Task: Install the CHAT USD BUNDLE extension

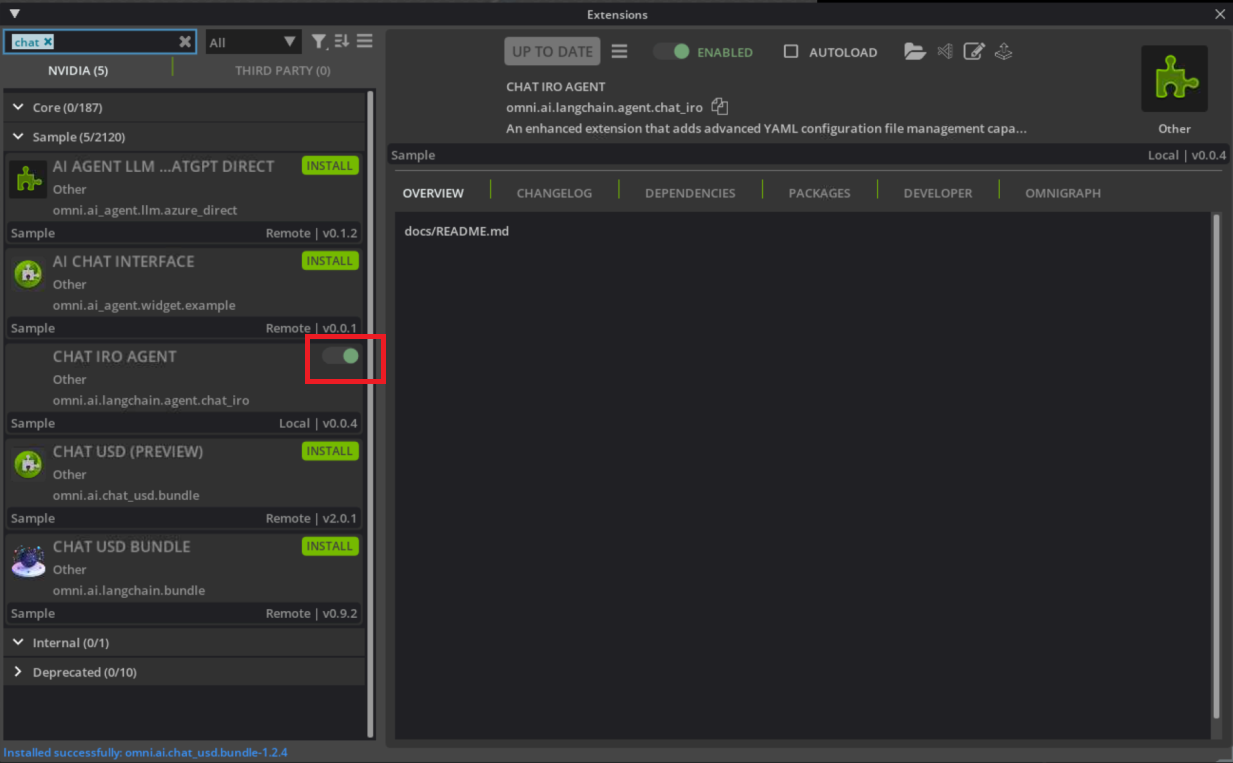Action: 330,546
